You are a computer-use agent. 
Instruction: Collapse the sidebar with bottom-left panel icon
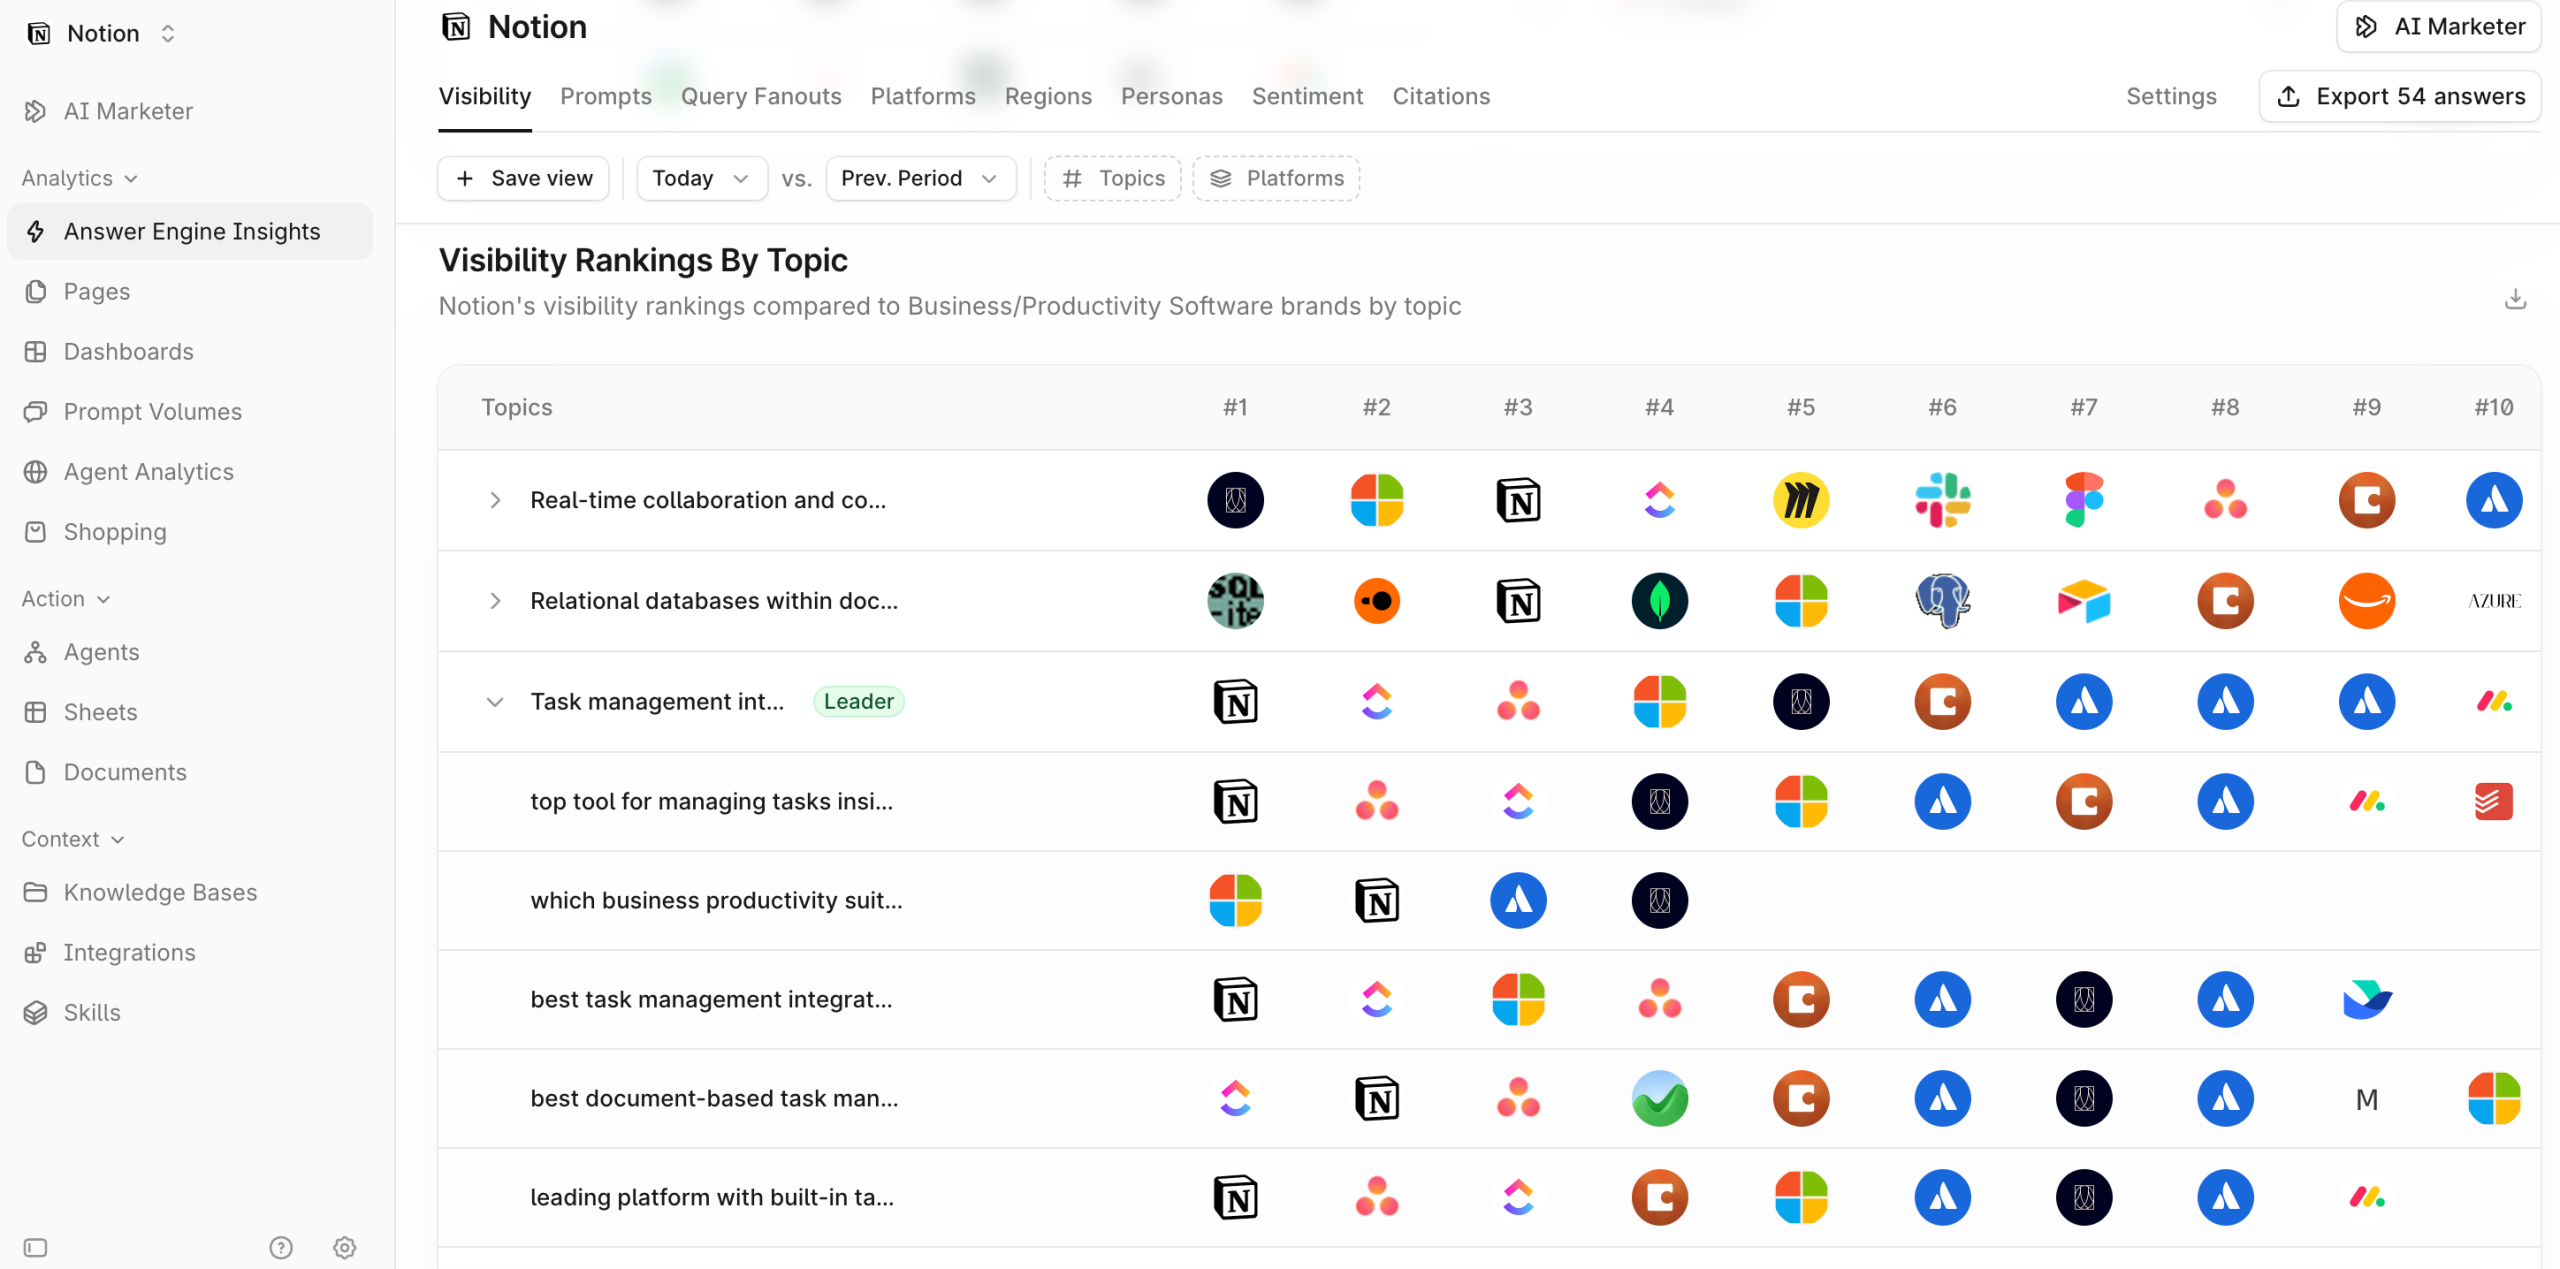[35, 1247]
